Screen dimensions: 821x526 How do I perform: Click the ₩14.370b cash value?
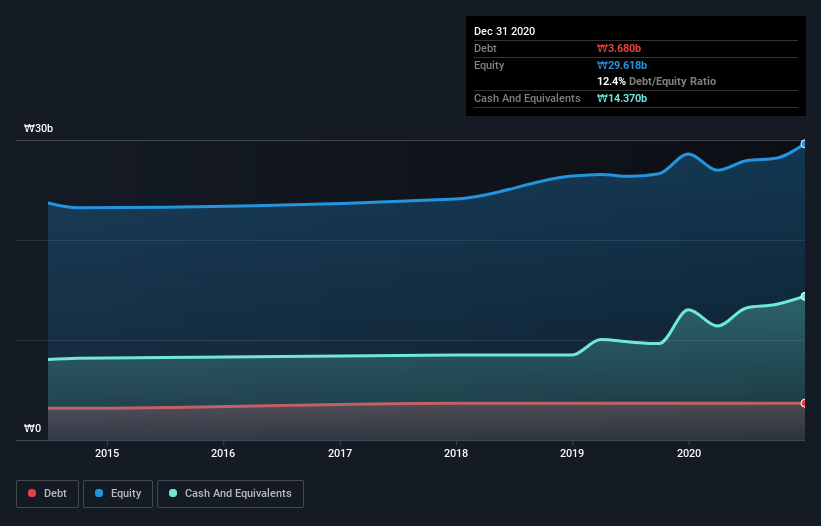[622, 98]
